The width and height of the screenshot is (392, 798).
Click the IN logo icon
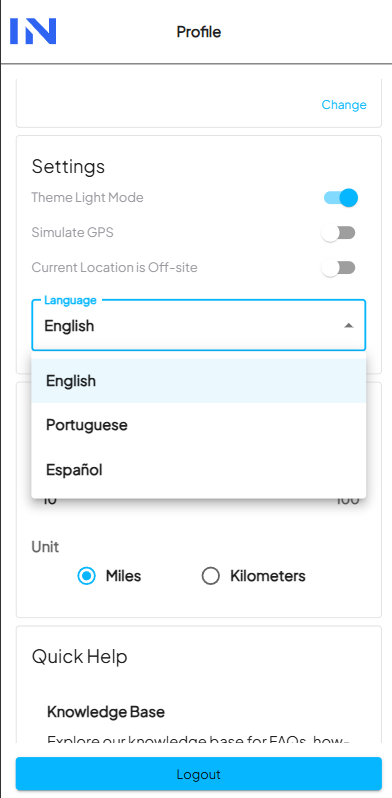tap(33, 32)
